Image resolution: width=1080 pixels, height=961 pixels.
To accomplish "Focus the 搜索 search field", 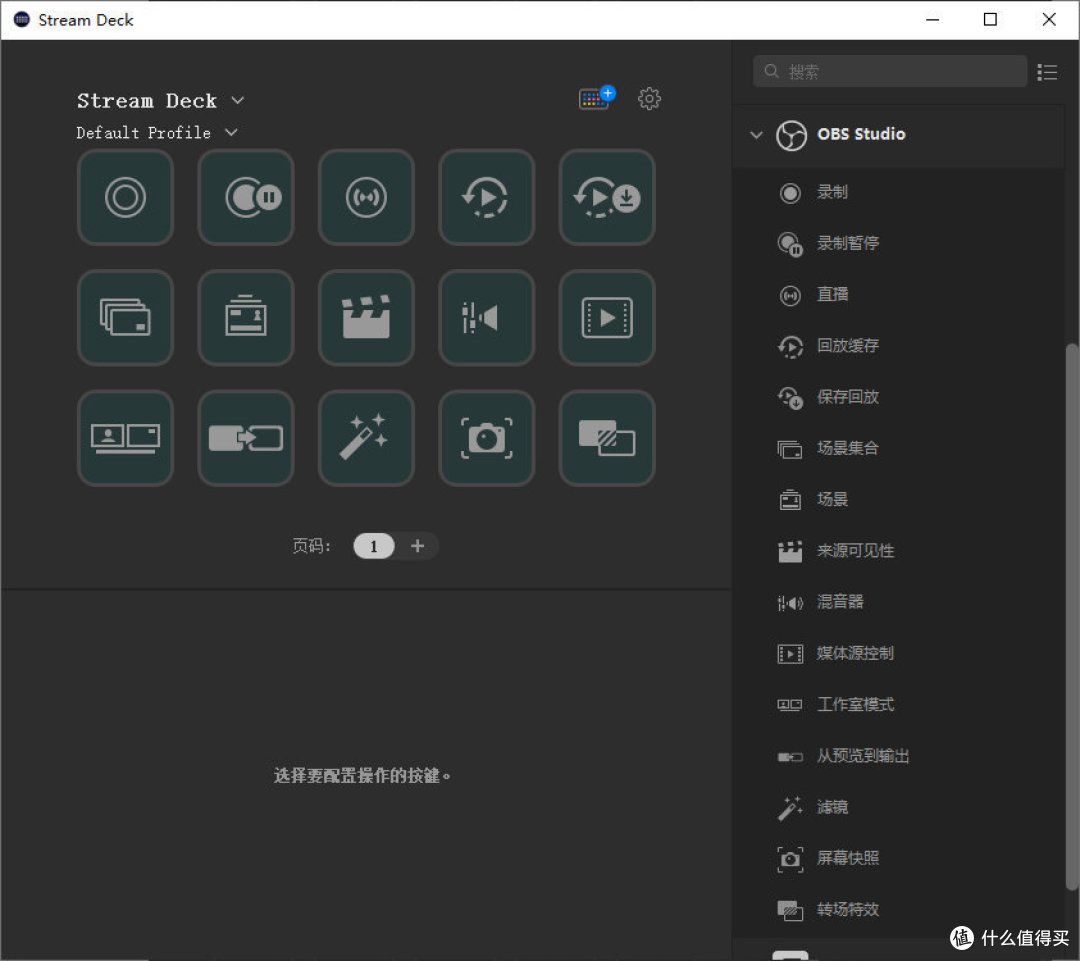I will (890, 72).
